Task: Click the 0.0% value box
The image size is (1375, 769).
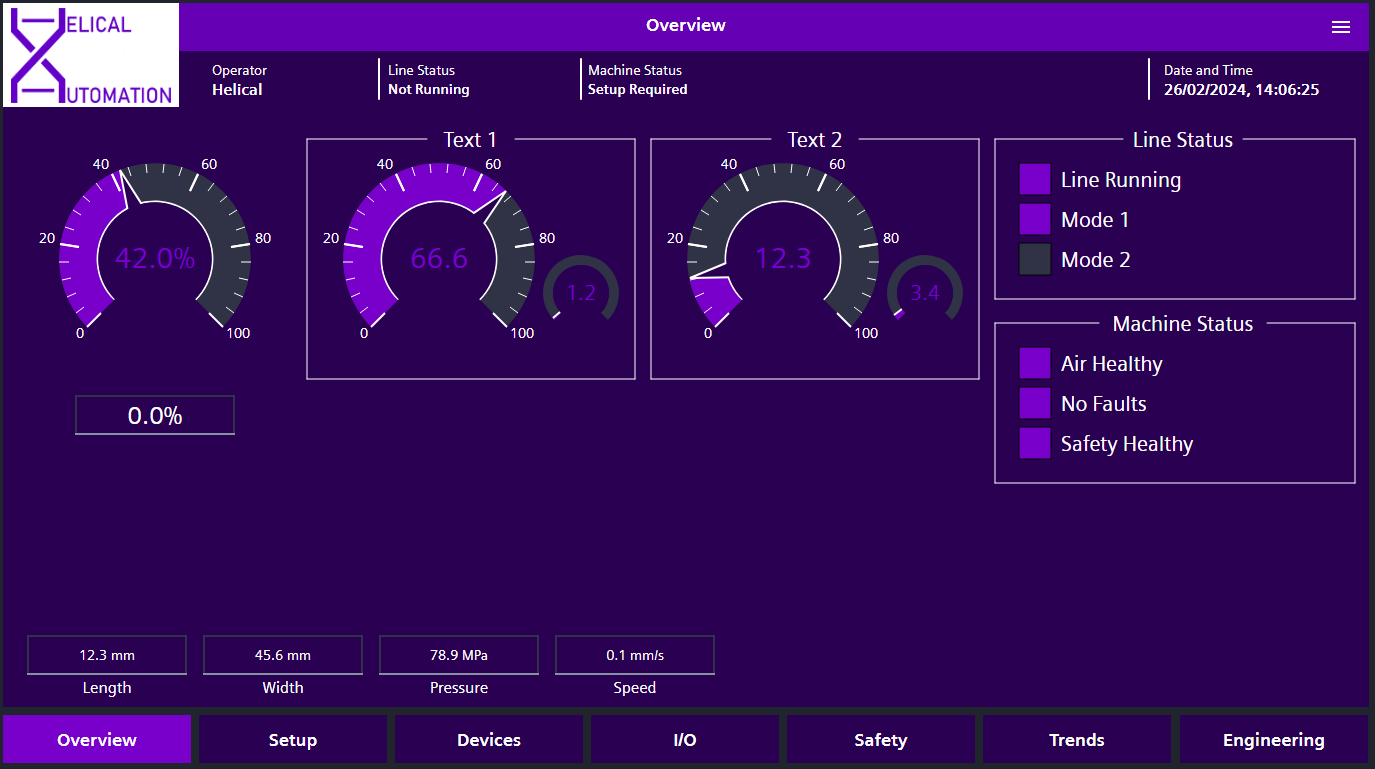Action: pos(154,414)
